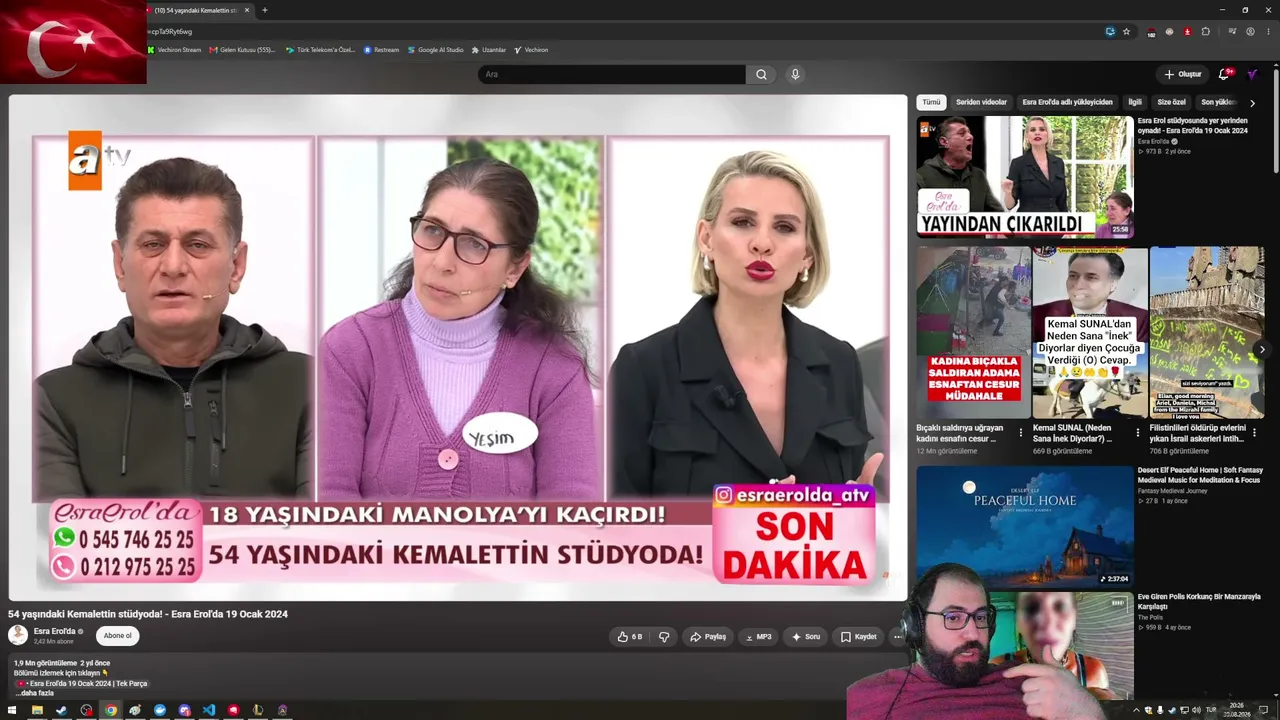This screenshot has width=1280, height=720.
Task: Select the Tümü filter chip
Action: point(931,102)
